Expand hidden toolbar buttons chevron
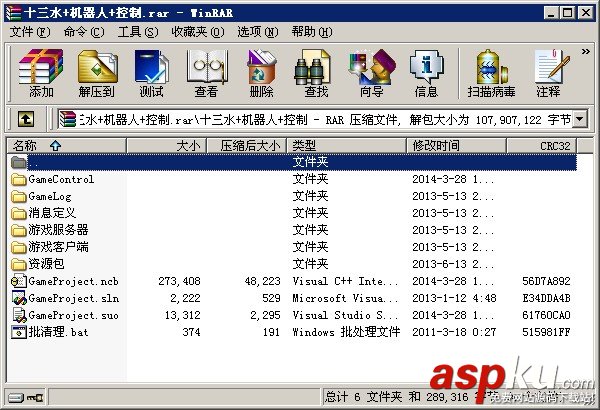This screenshot has height=410, width=600. (x=585, y=51)
